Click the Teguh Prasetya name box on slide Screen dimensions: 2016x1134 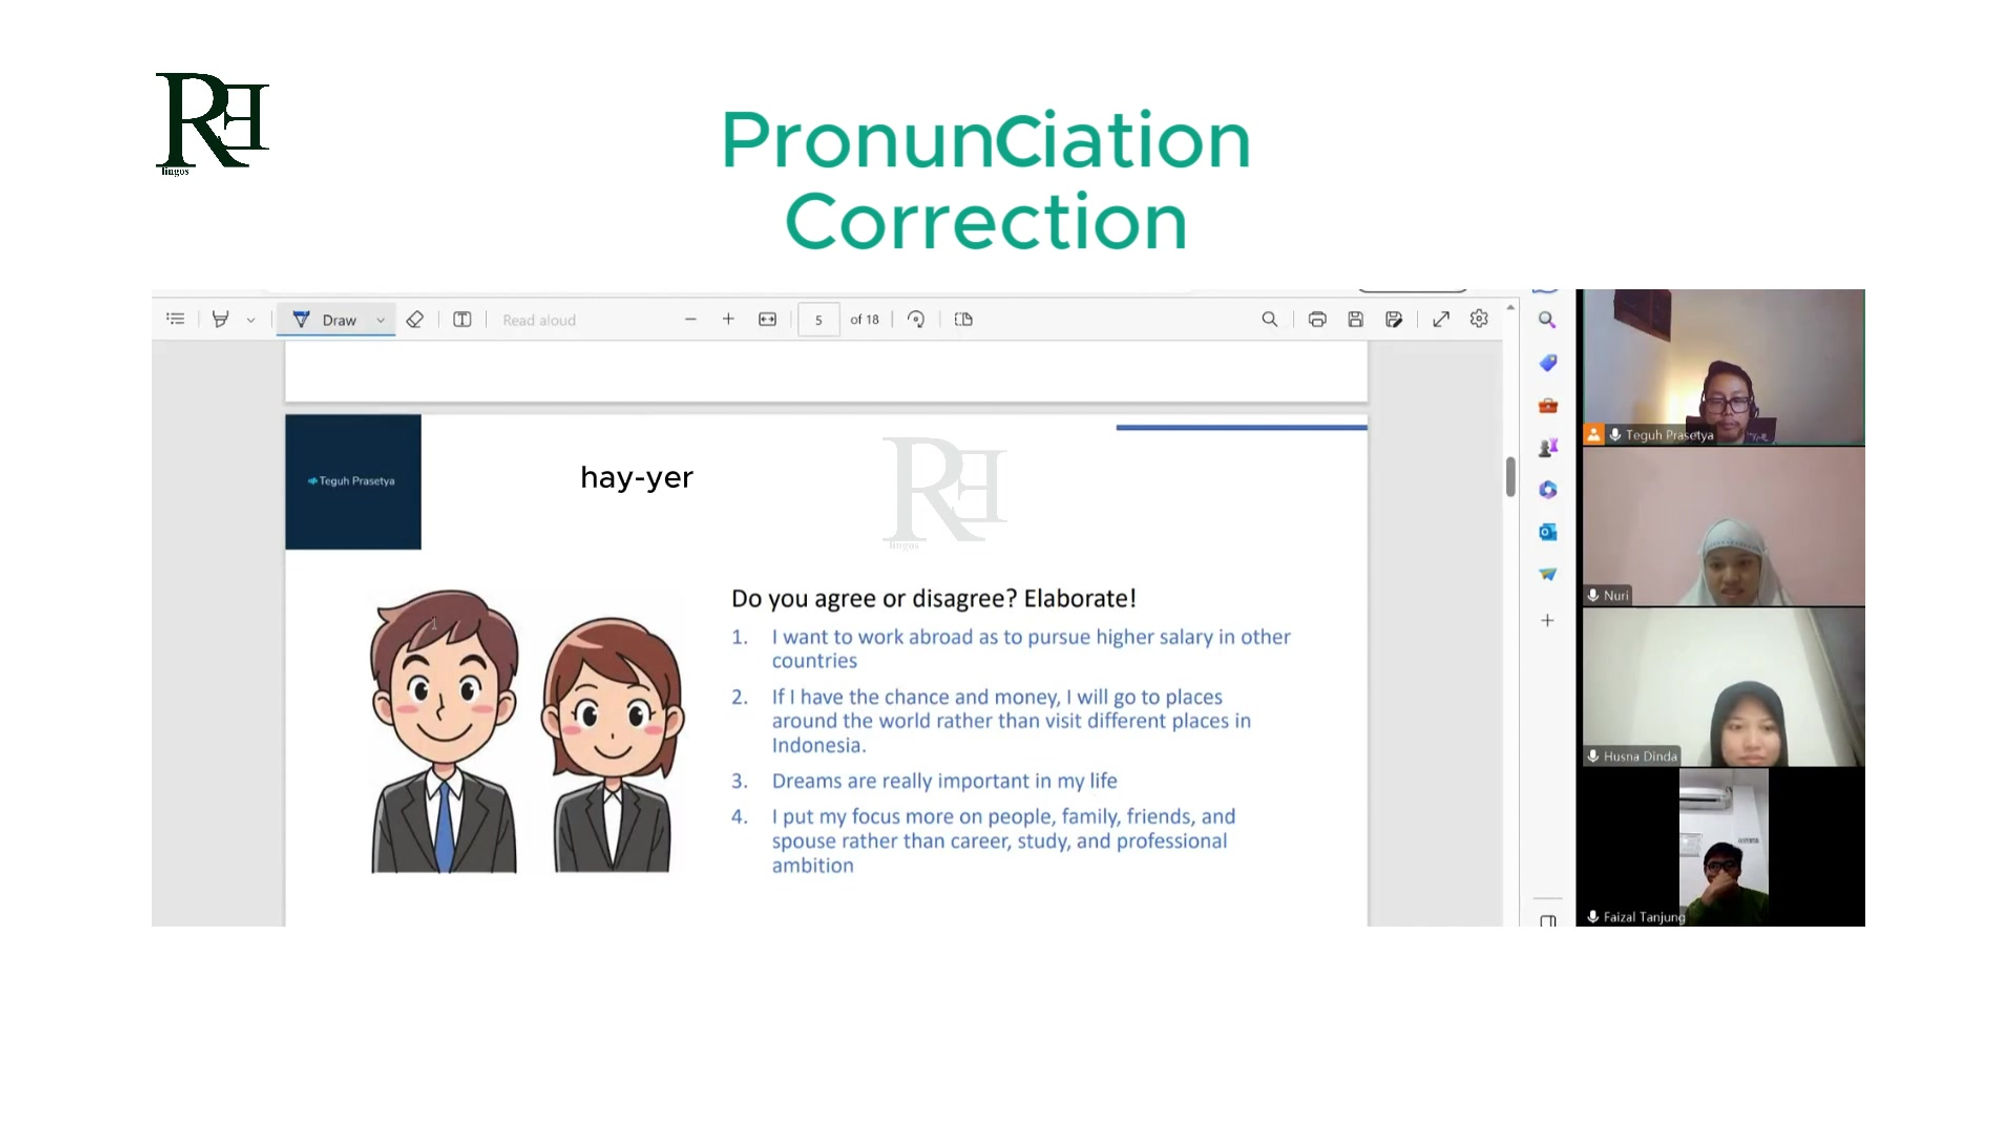[x=353, y=483]
